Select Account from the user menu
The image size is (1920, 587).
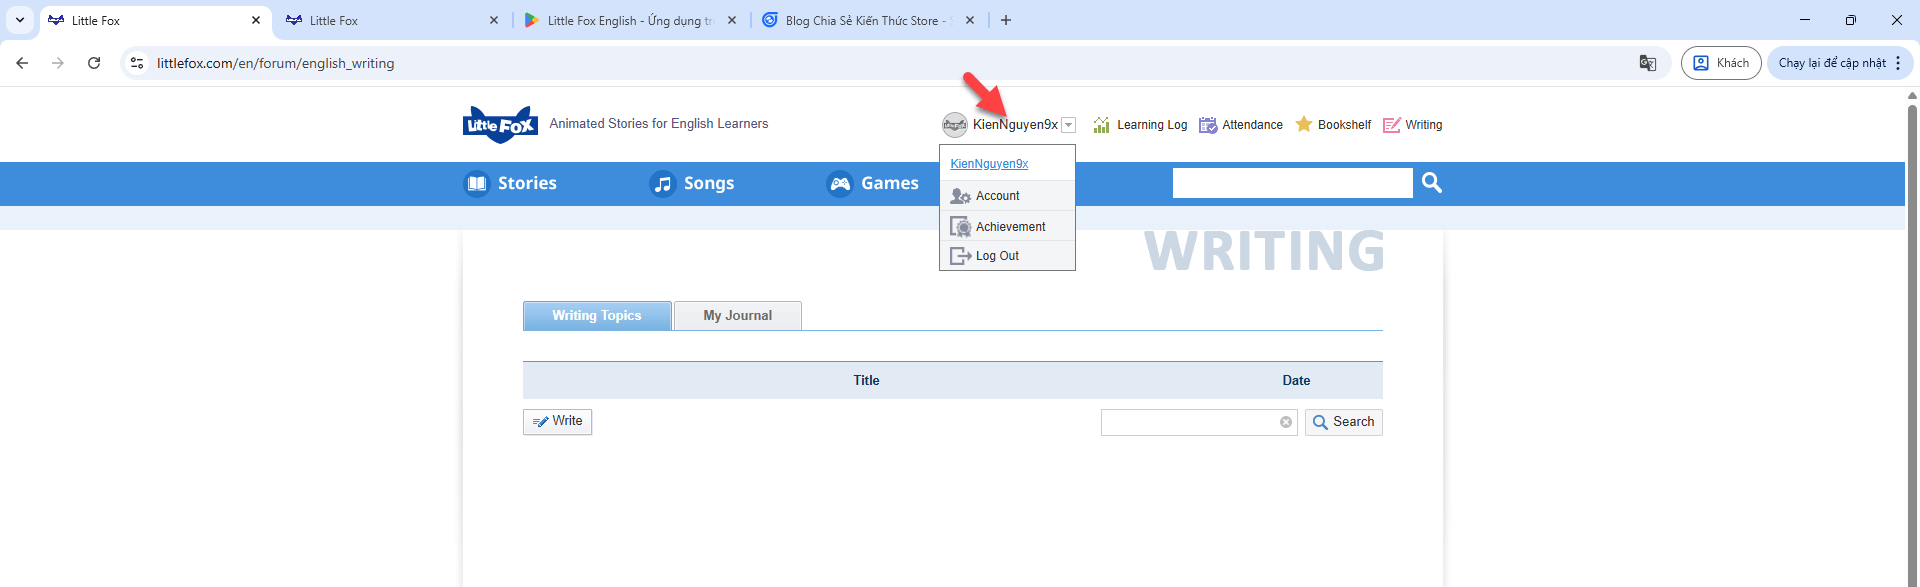coord(997,196)
